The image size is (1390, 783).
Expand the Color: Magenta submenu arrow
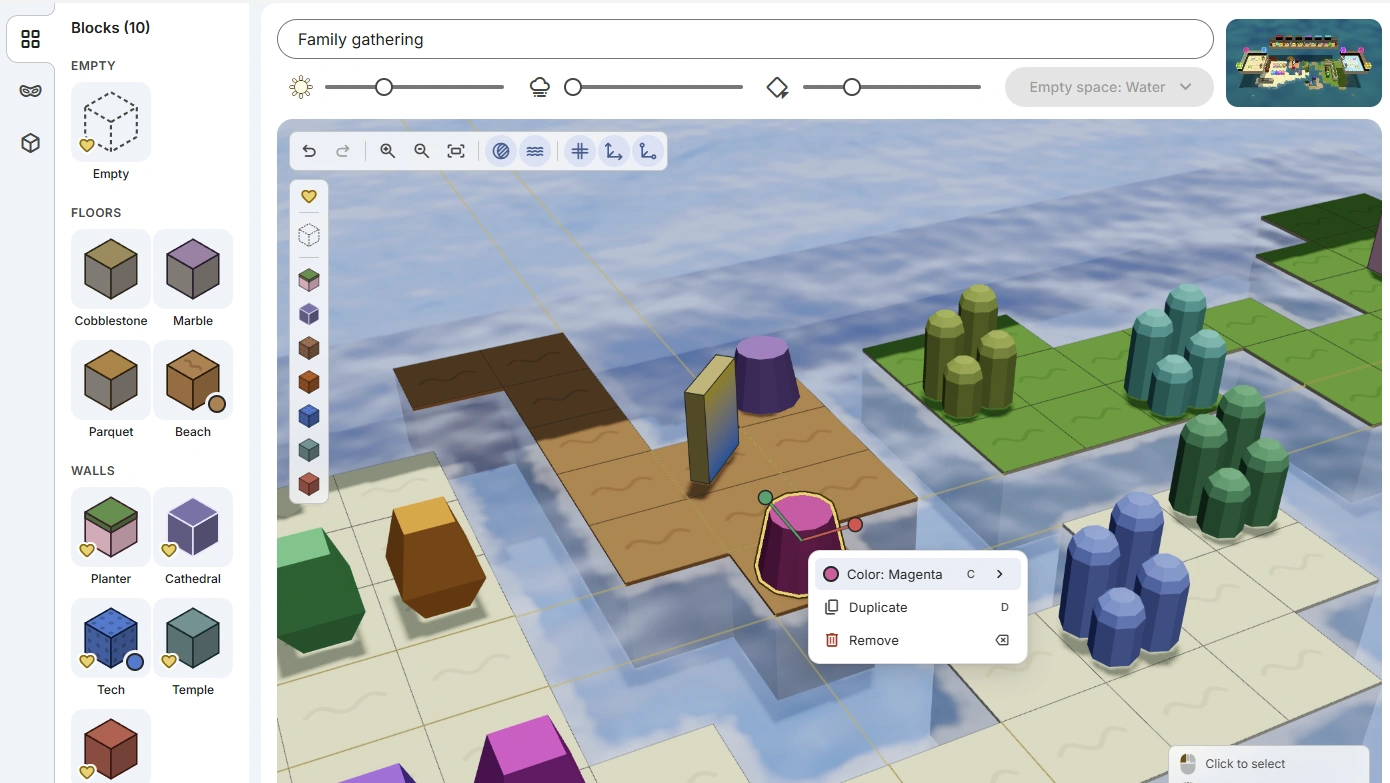pos(999,574)
